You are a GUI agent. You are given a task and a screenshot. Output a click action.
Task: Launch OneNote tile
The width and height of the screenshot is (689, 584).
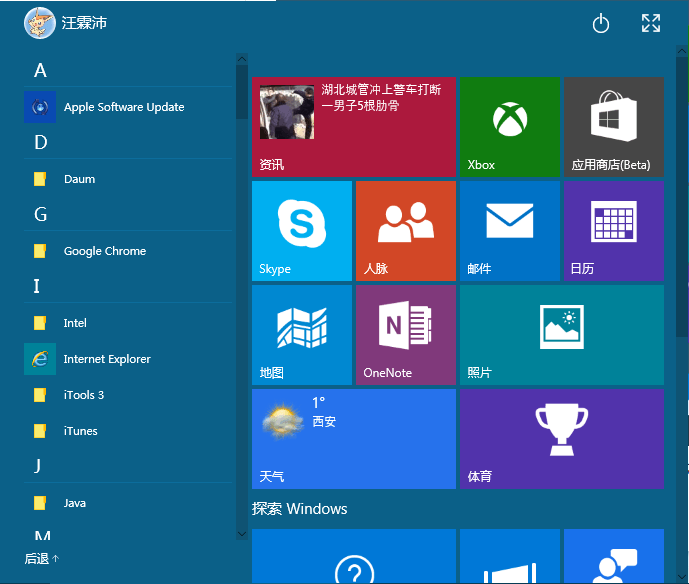coord(405,334)
